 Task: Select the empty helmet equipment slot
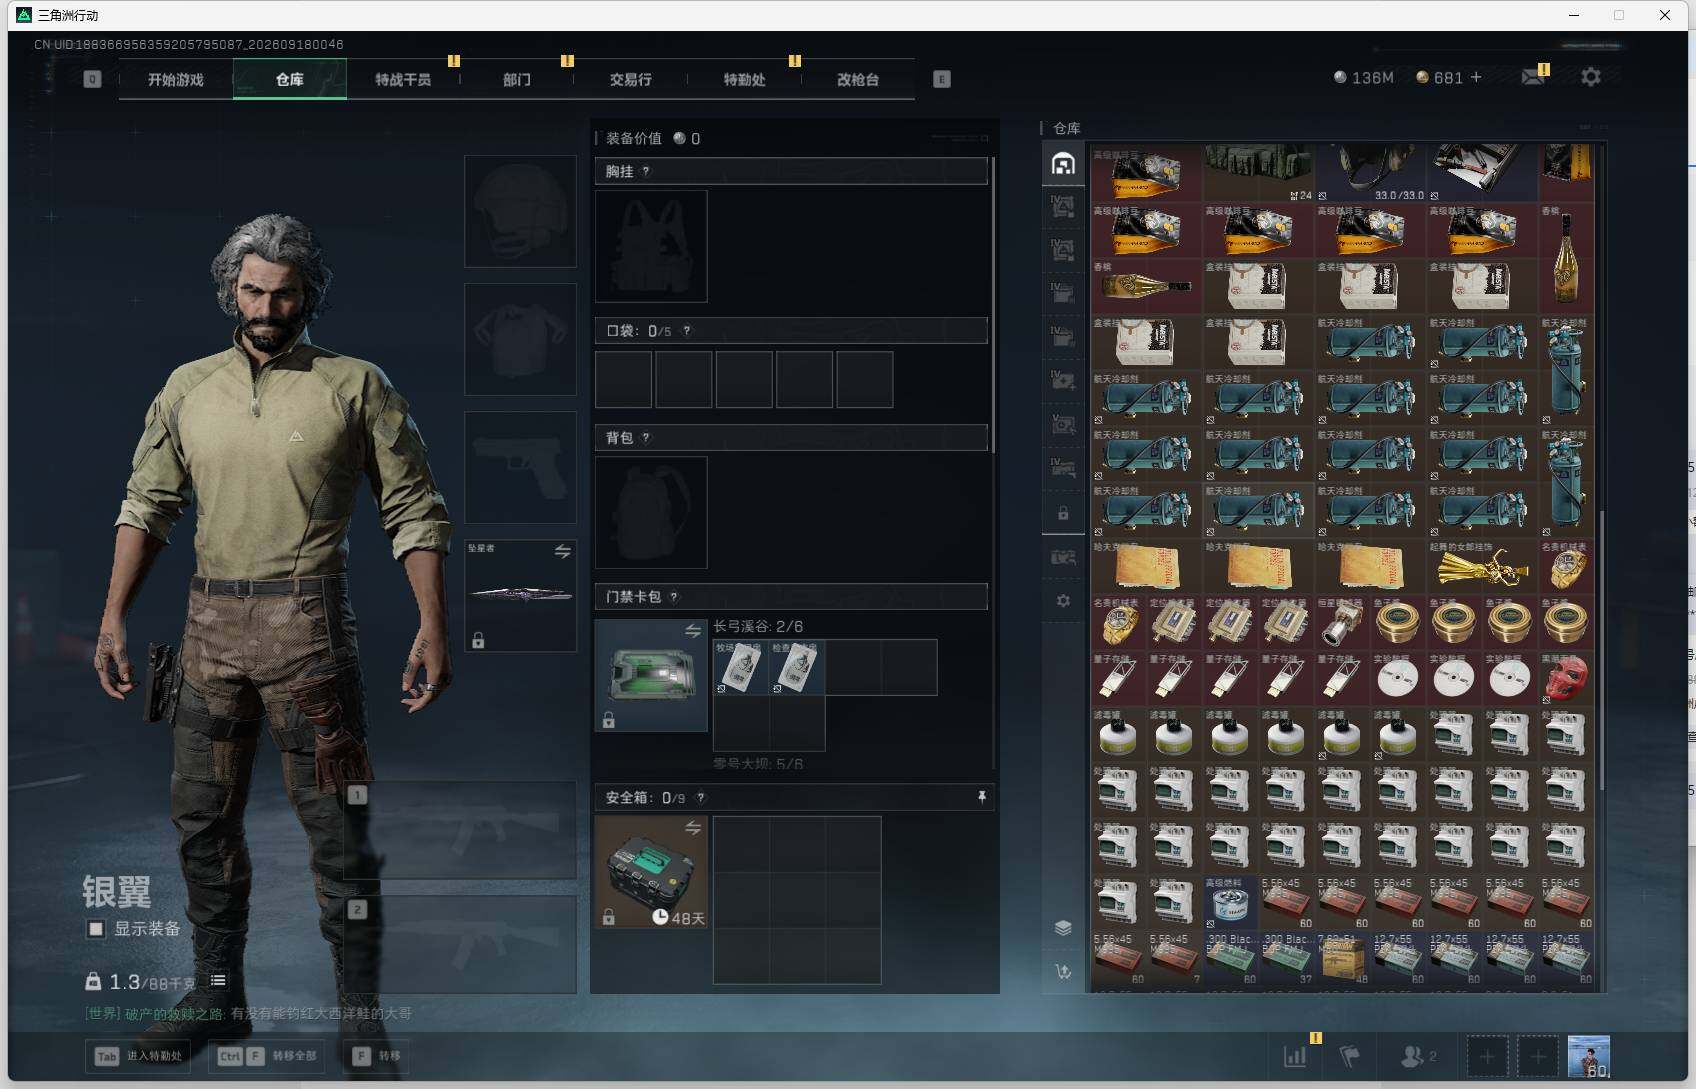click(x=520, y=211)
